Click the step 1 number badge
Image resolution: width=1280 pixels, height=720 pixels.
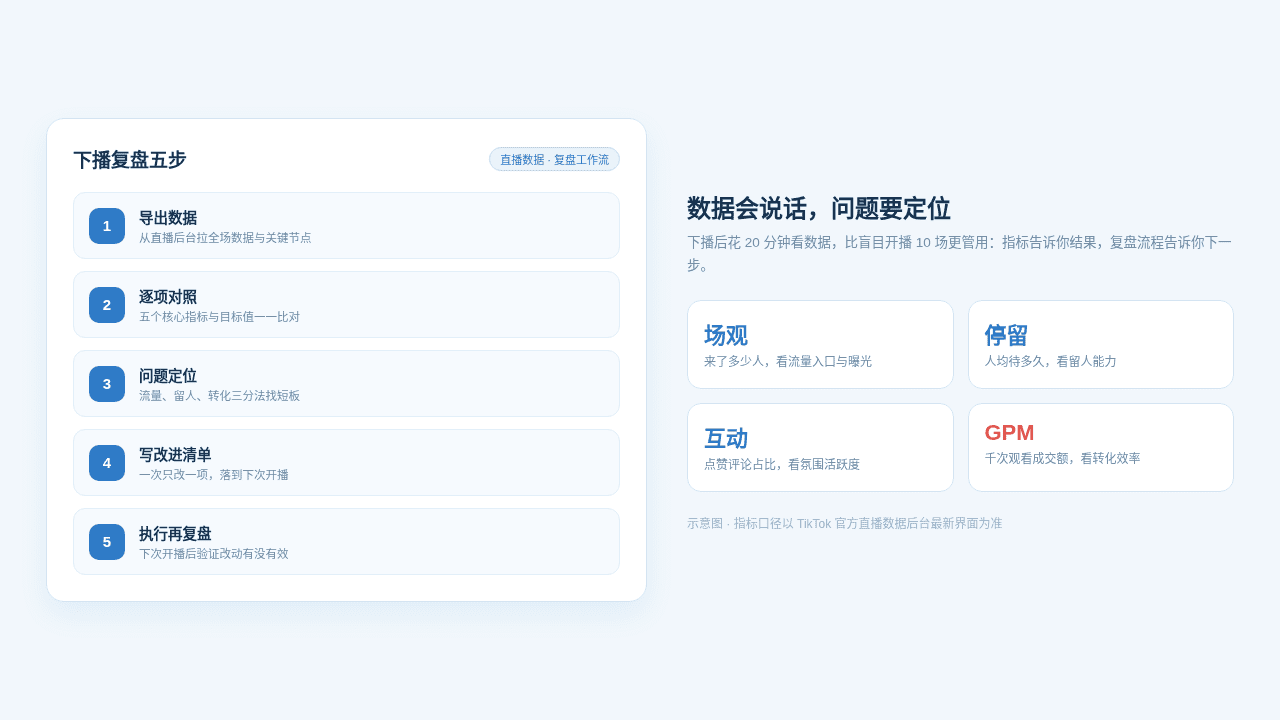107,226
